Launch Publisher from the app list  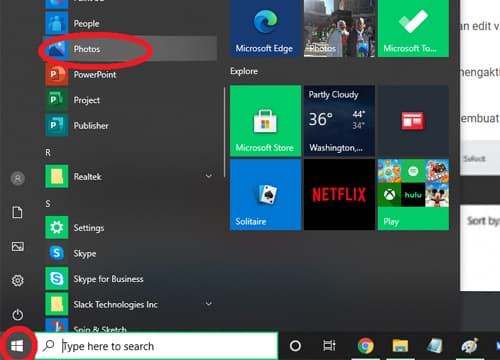[x=131, y=126]
